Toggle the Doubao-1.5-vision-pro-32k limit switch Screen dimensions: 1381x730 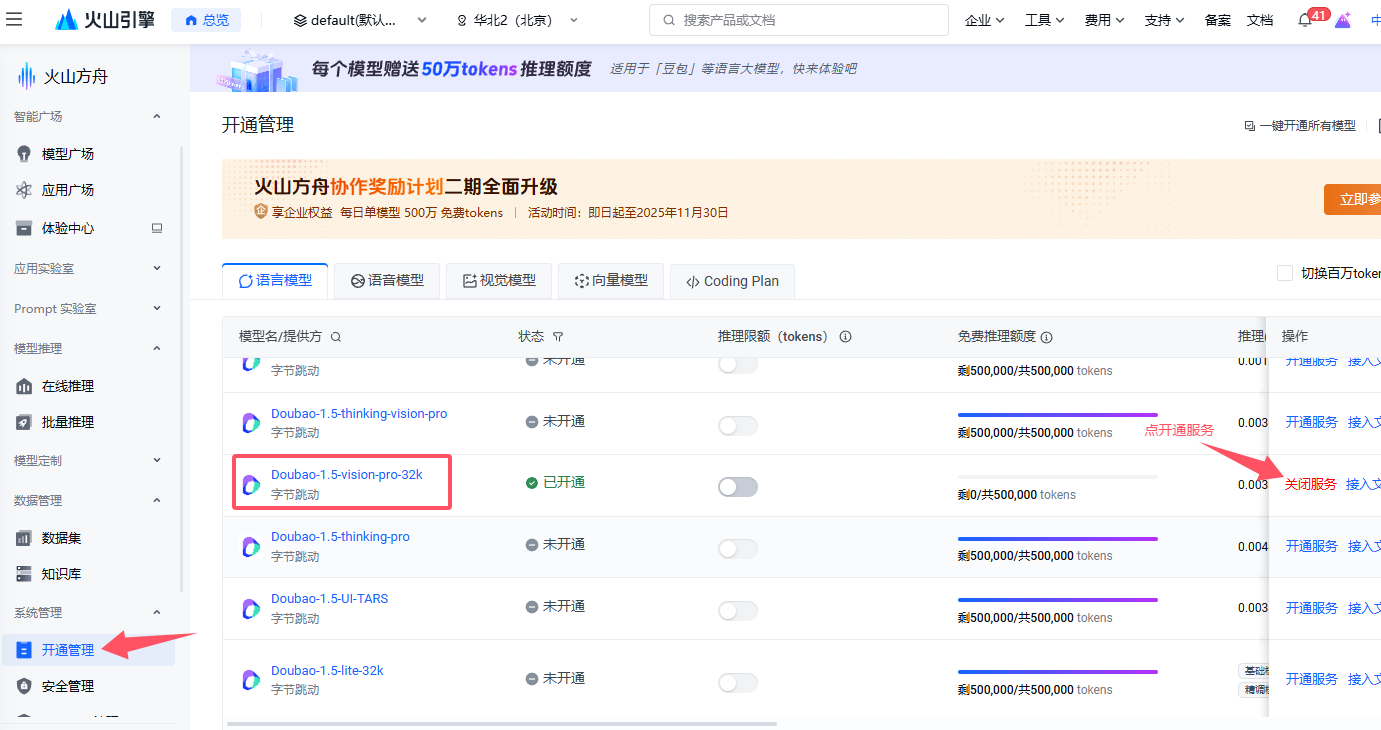737,487
